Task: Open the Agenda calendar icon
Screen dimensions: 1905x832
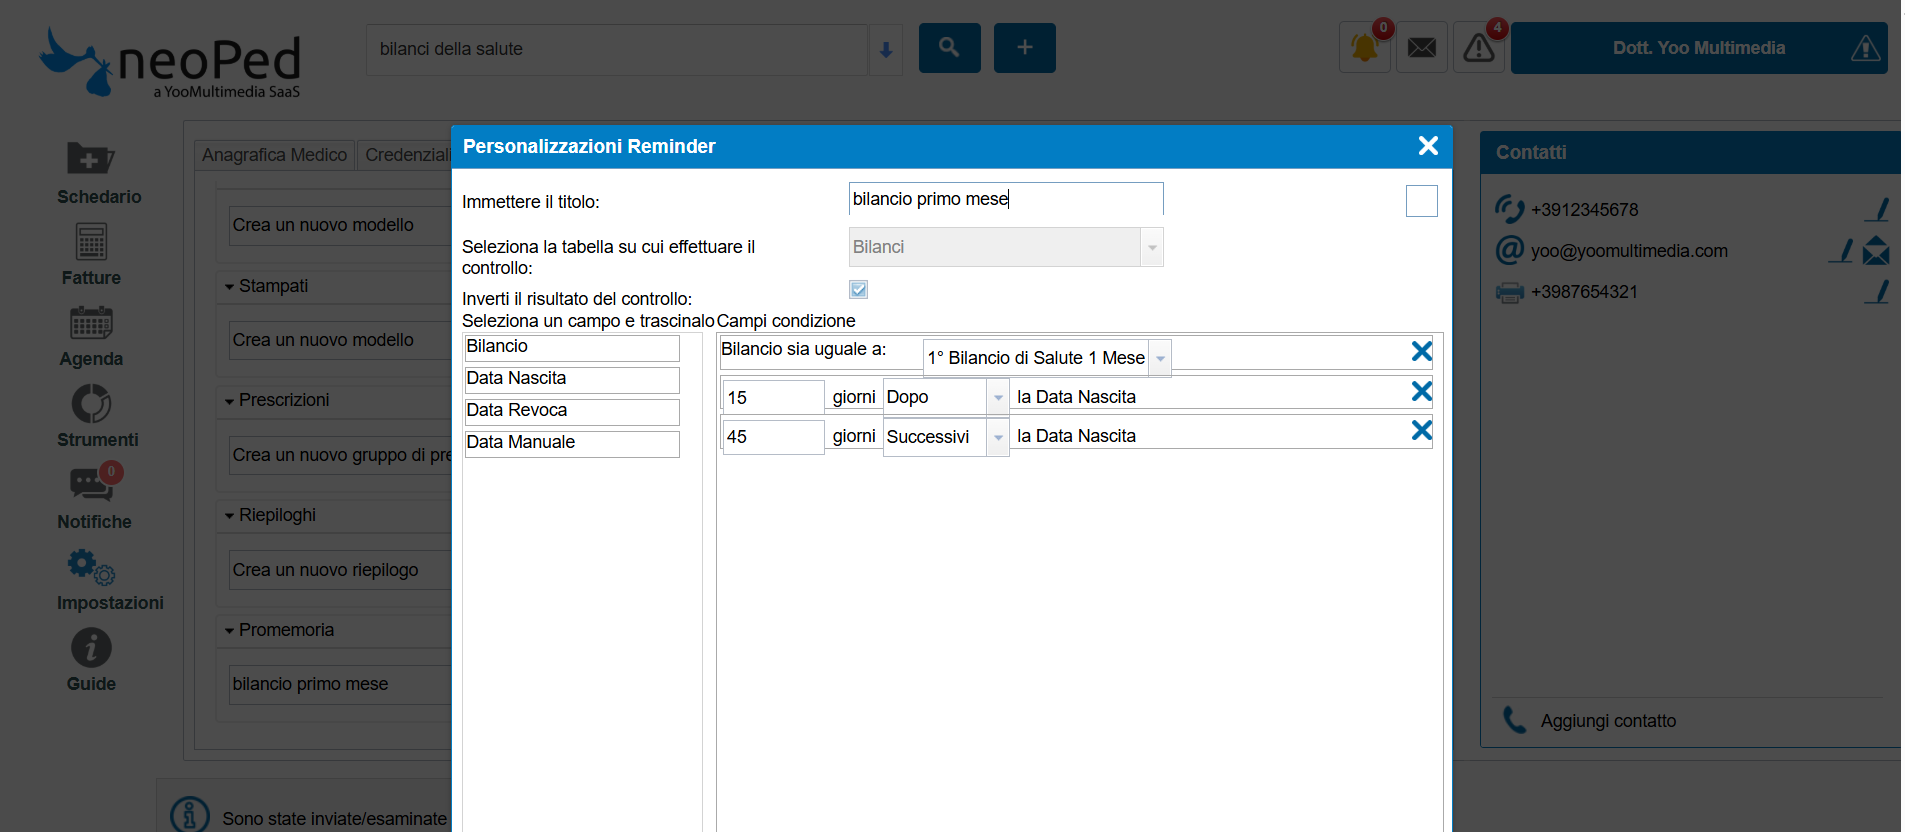Action: pyautogui.click(x=91, y=322)
